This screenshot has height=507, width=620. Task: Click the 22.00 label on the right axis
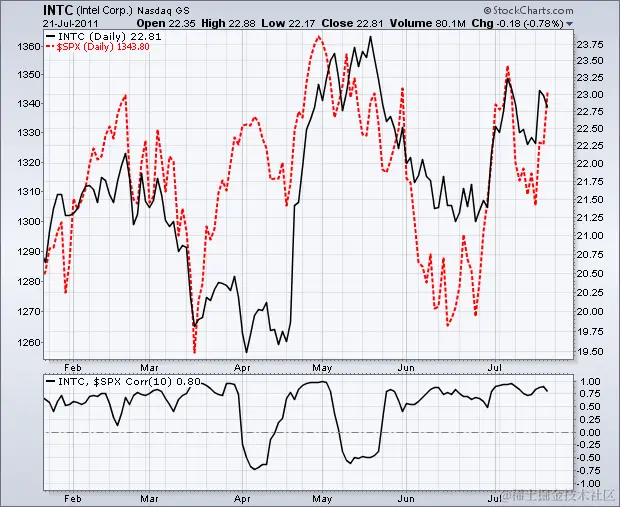pos(590,163)
